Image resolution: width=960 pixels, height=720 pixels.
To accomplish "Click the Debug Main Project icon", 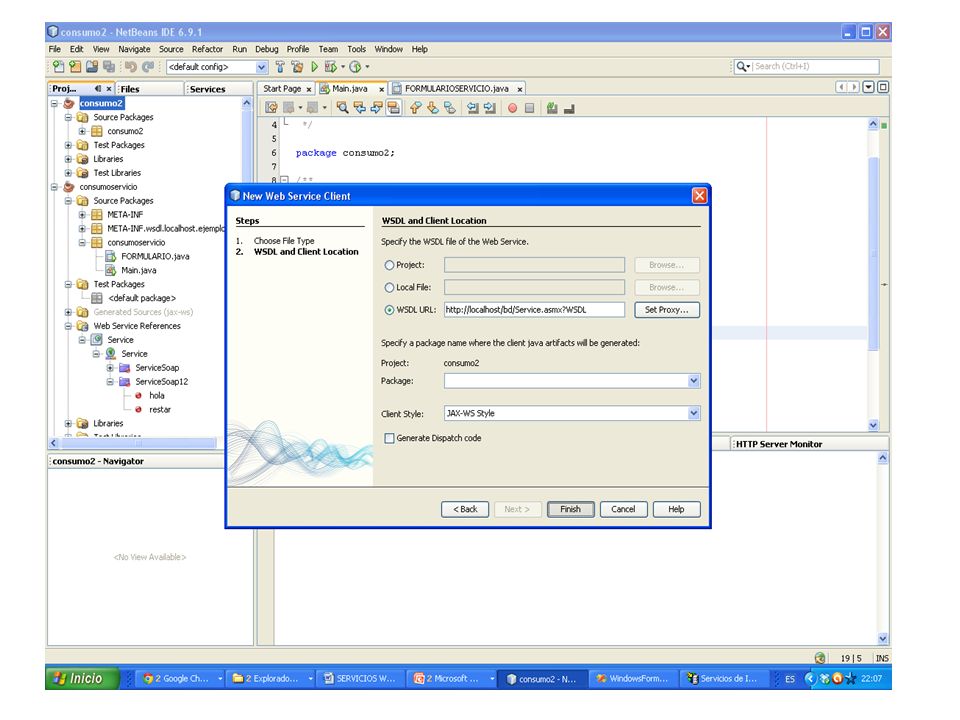I will coord(331,66).
